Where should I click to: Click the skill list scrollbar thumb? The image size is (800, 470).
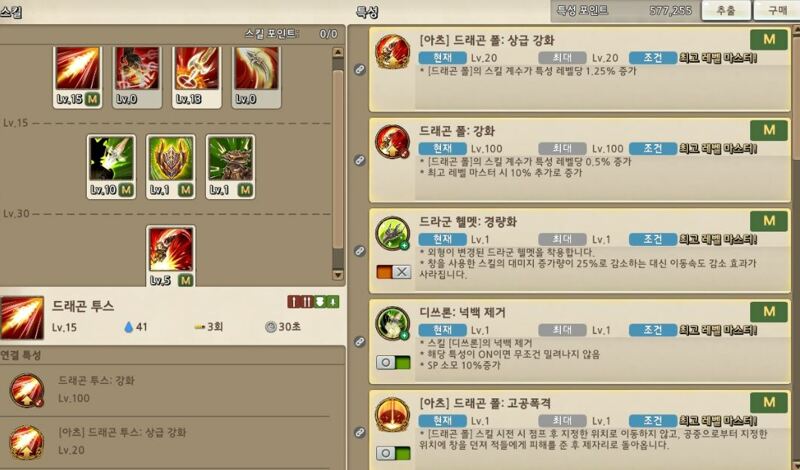[338, 160]
